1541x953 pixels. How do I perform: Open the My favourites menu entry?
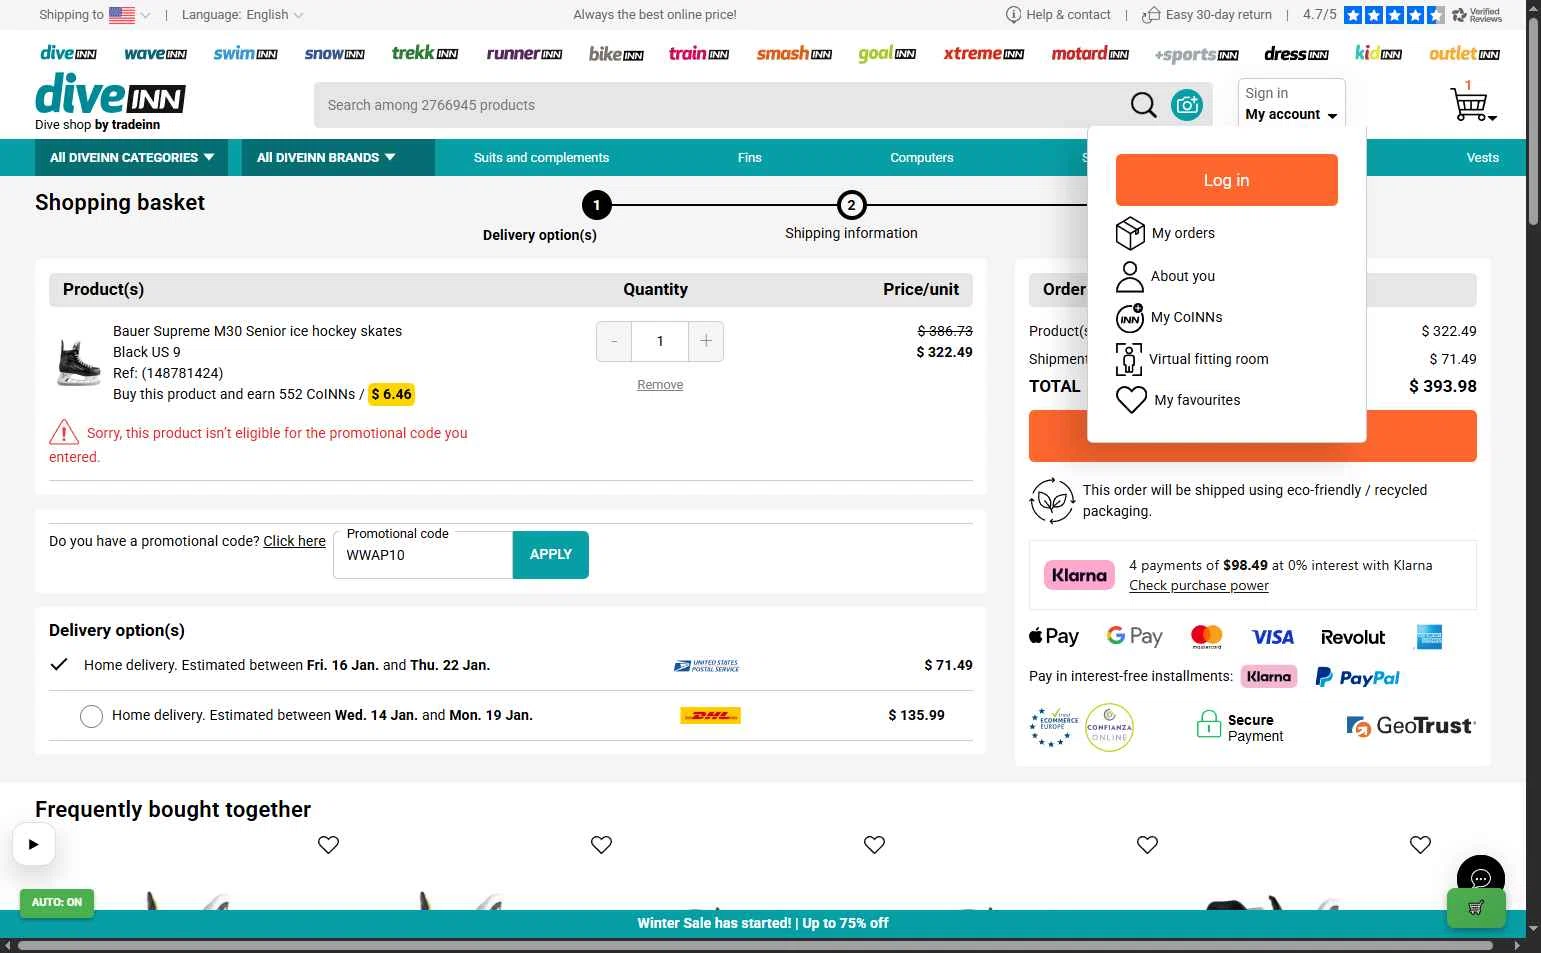pyautogui.click(x=1197, y=400)
